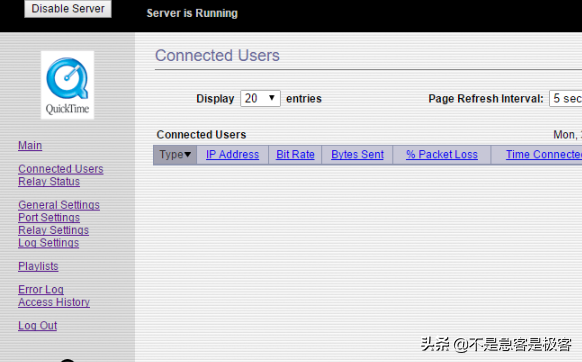Image resolution: width=582 pixels, height=362 pixels.
Task: Sort table by Bit Rate column
Action: 295,154
